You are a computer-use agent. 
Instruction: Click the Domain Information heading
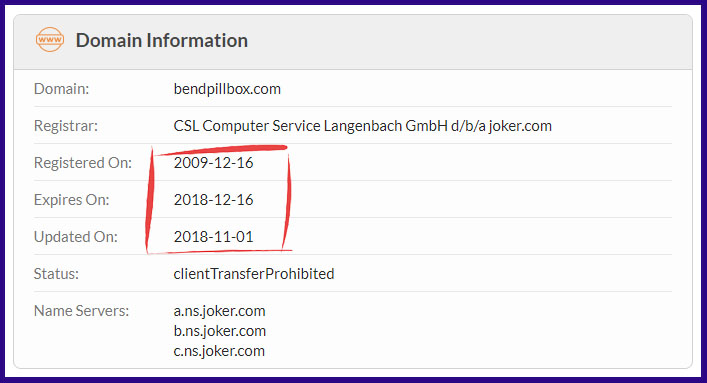coord(161,41)
